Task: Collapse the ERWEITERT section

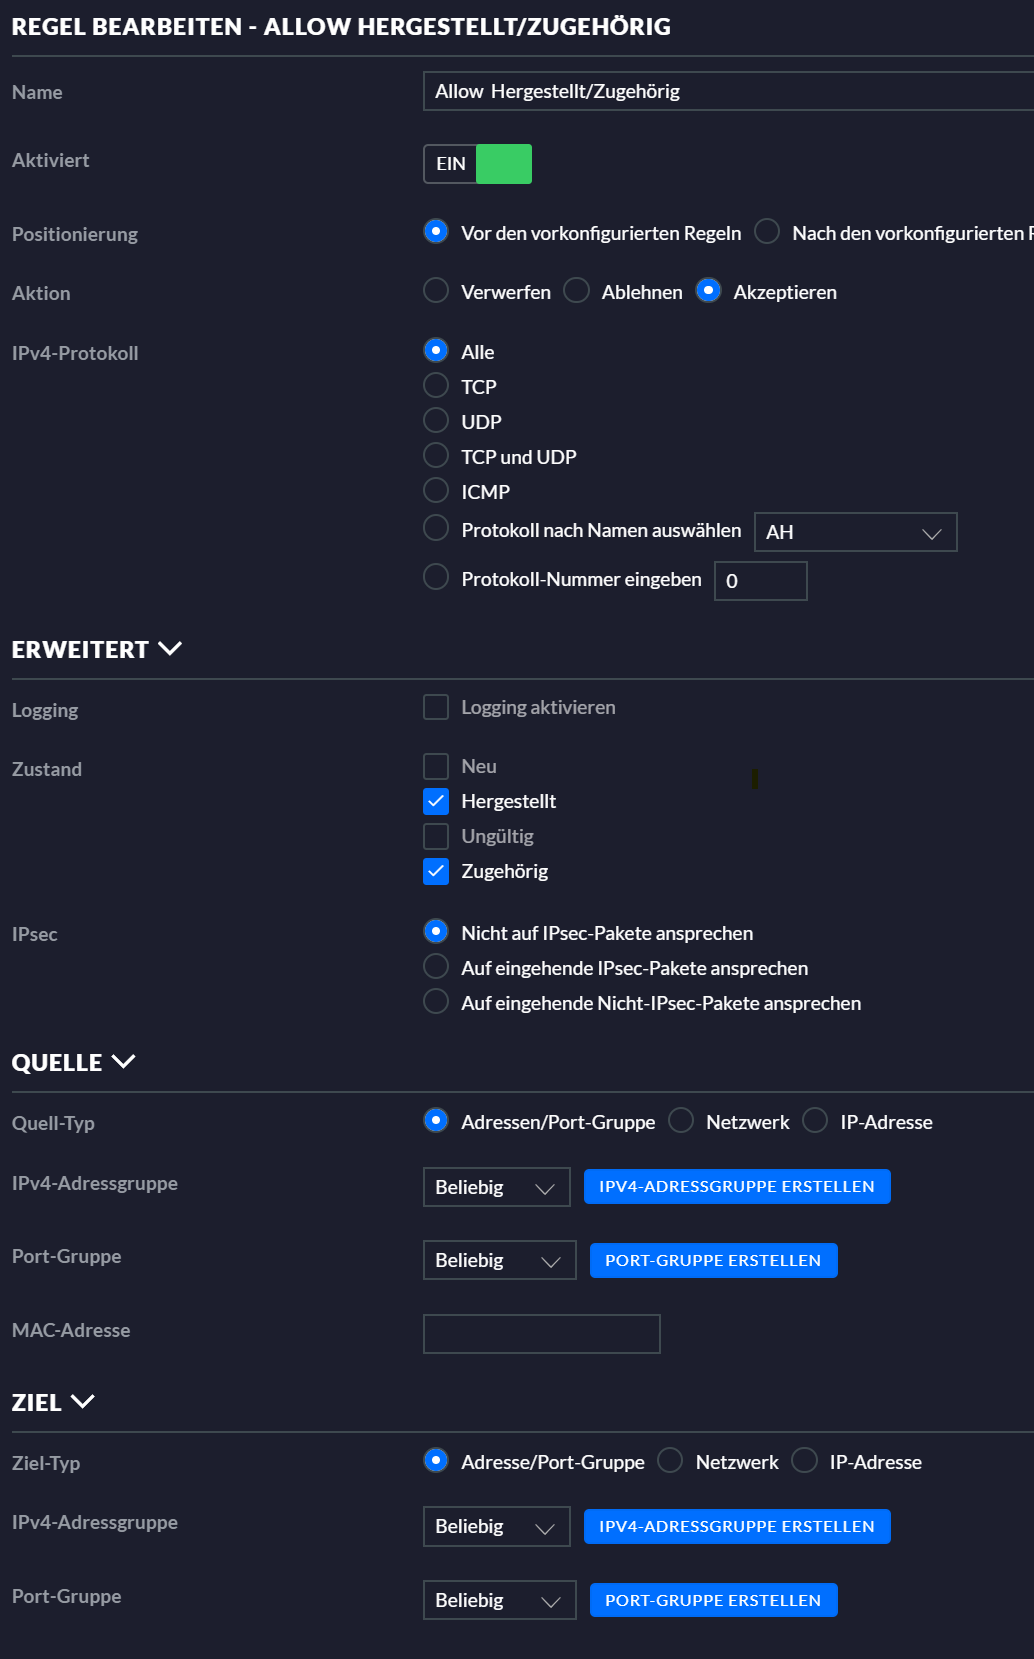Action: point(96,650)
